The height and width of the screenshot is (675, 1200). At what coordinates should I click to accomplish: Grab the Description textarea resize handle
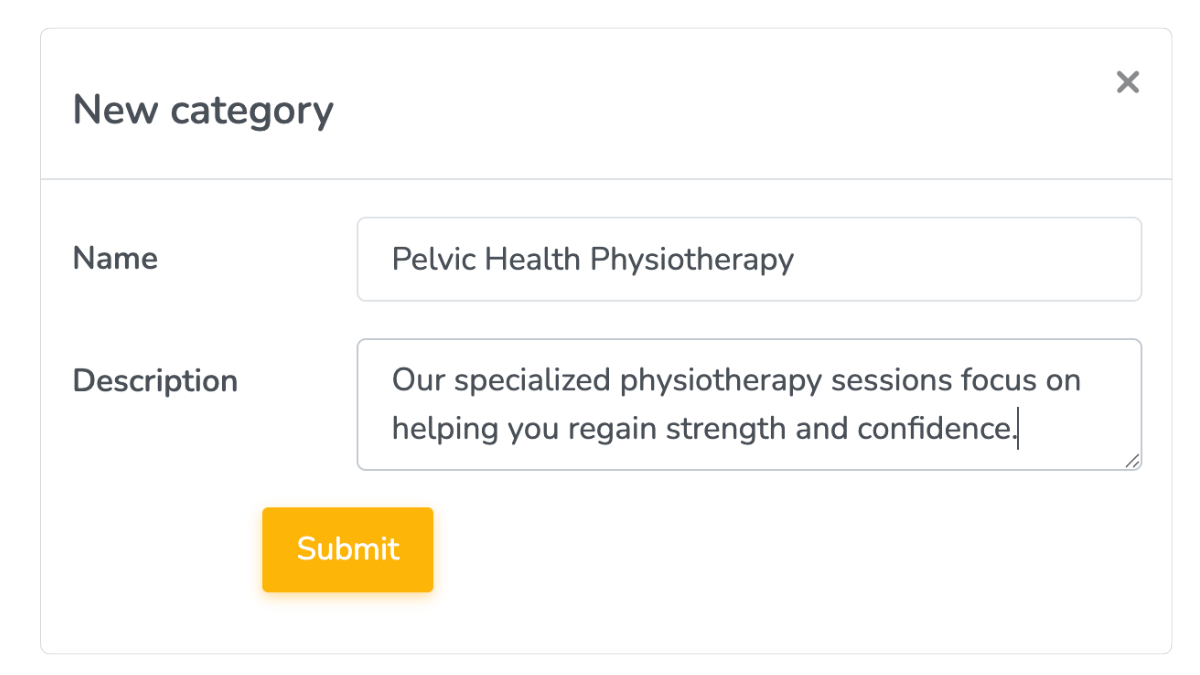coord(1132,461)
